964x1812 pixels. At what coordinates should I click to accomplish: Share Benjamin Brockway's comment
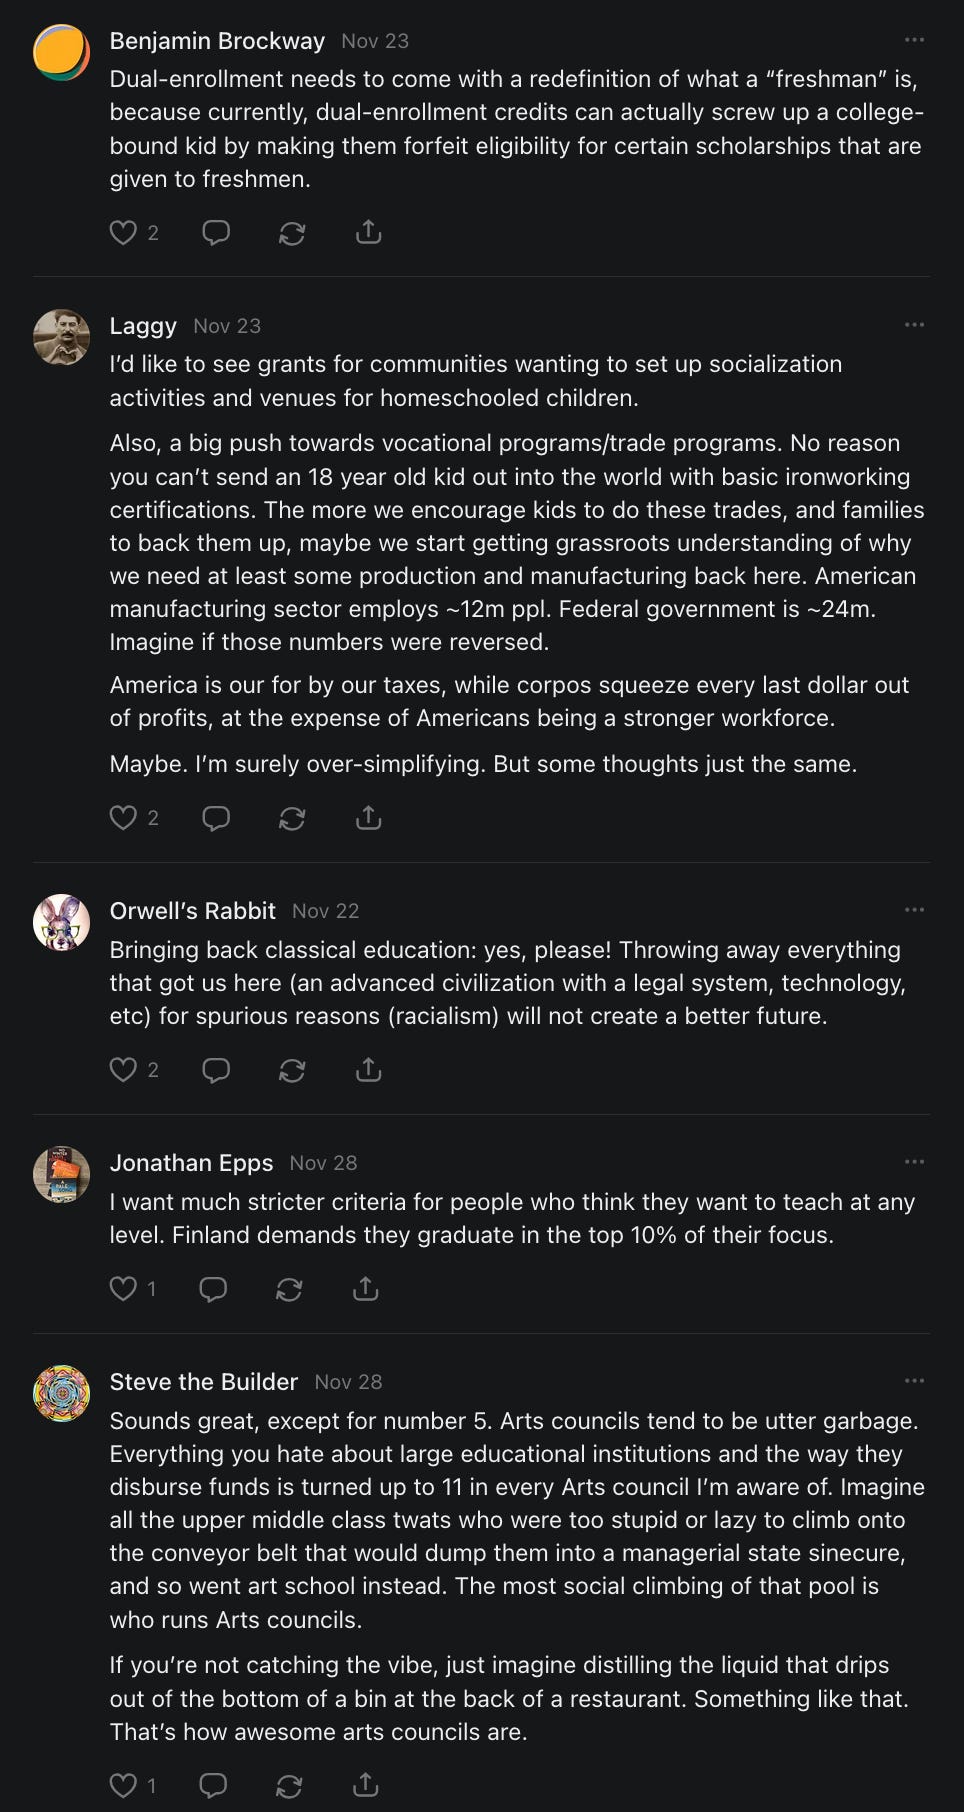[368, 233]
